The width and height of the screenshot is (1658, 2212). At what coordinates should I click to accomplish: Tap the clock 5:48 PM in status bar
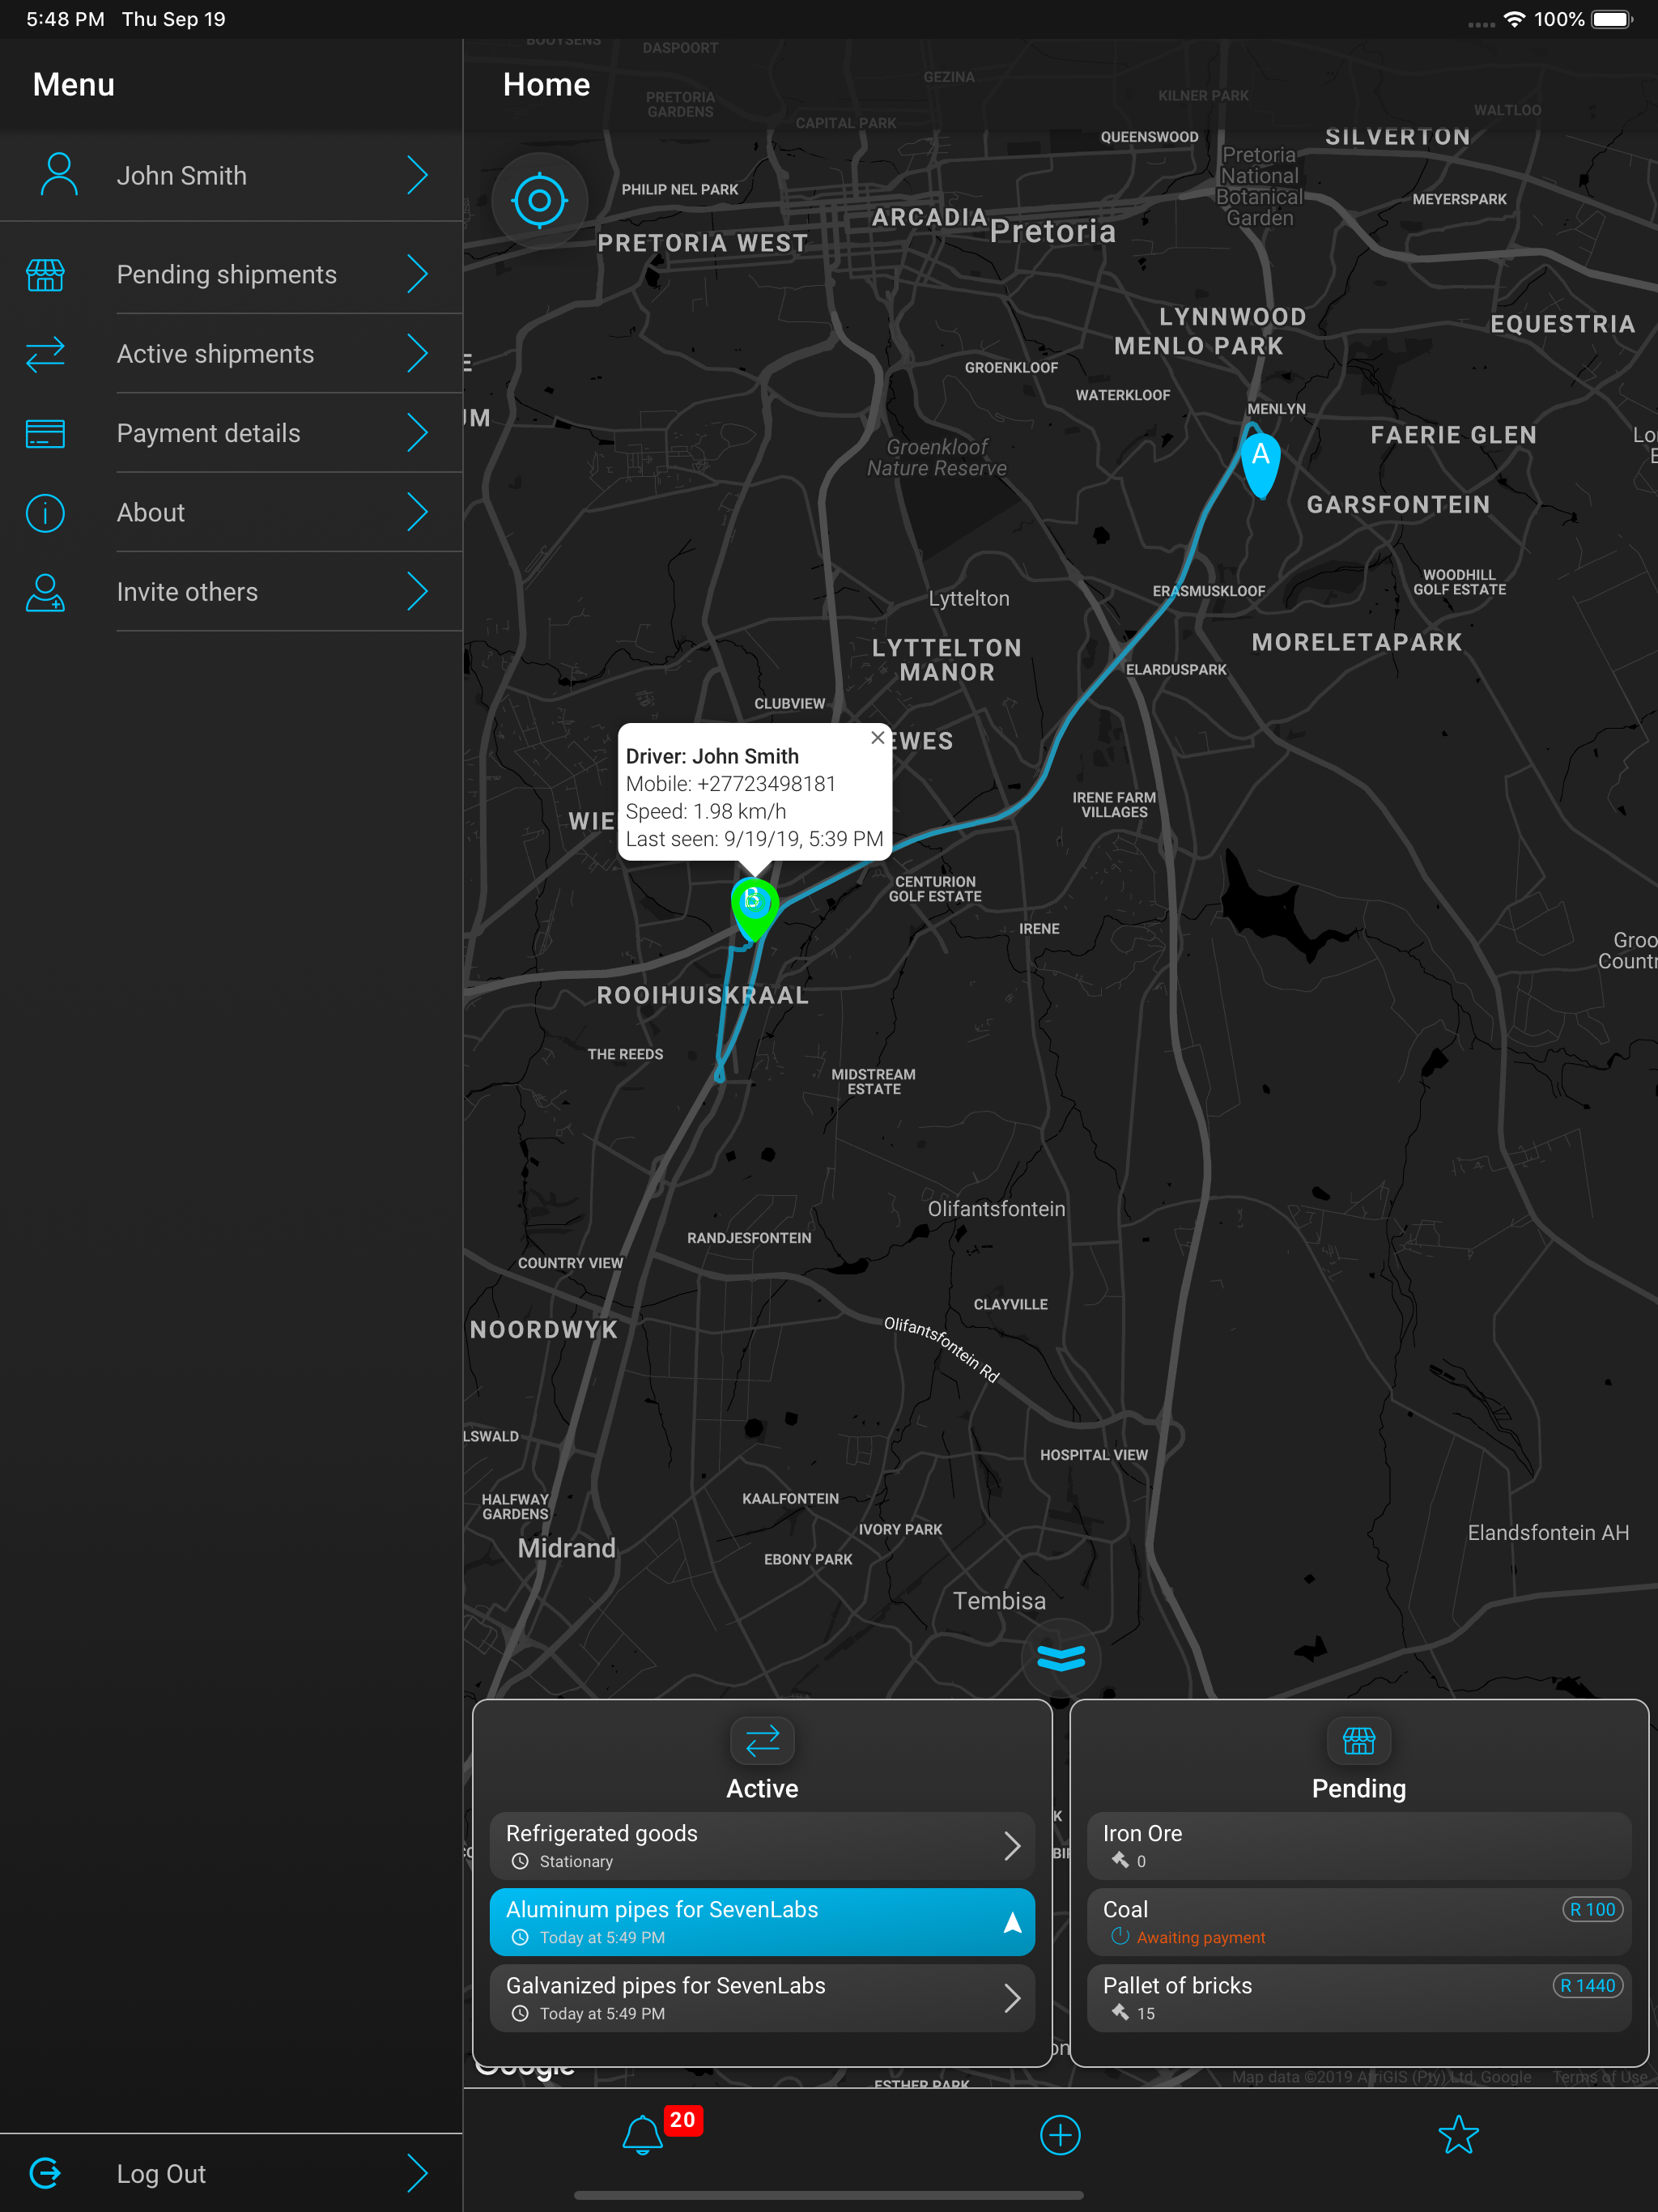[x=65, y=19]
